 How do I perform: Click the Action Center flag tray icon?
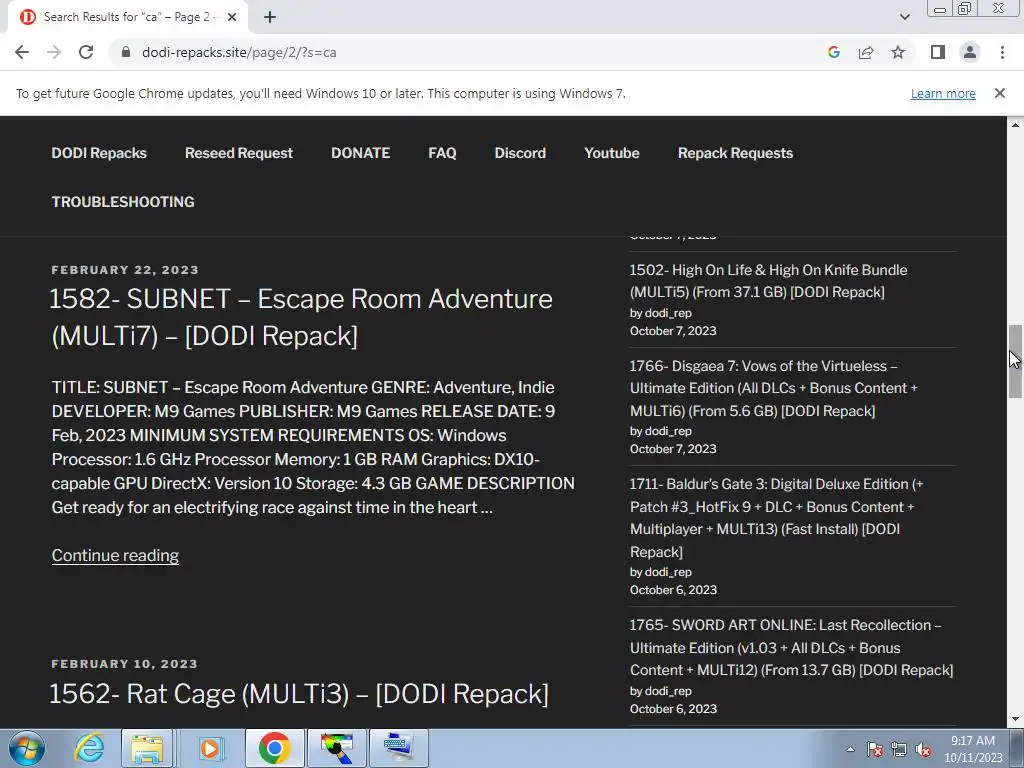(875, 749)
